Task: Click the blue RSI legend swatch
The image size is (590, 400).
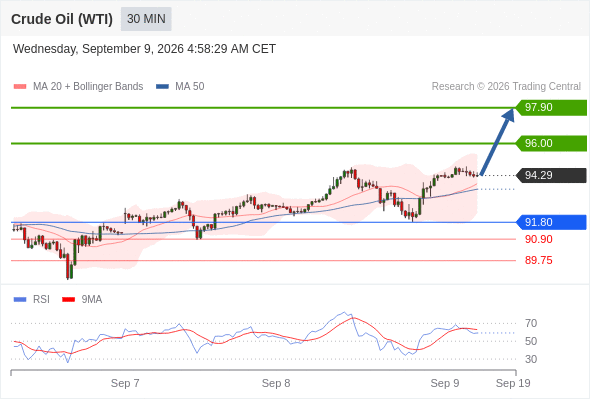Action: tap(20, 300)
